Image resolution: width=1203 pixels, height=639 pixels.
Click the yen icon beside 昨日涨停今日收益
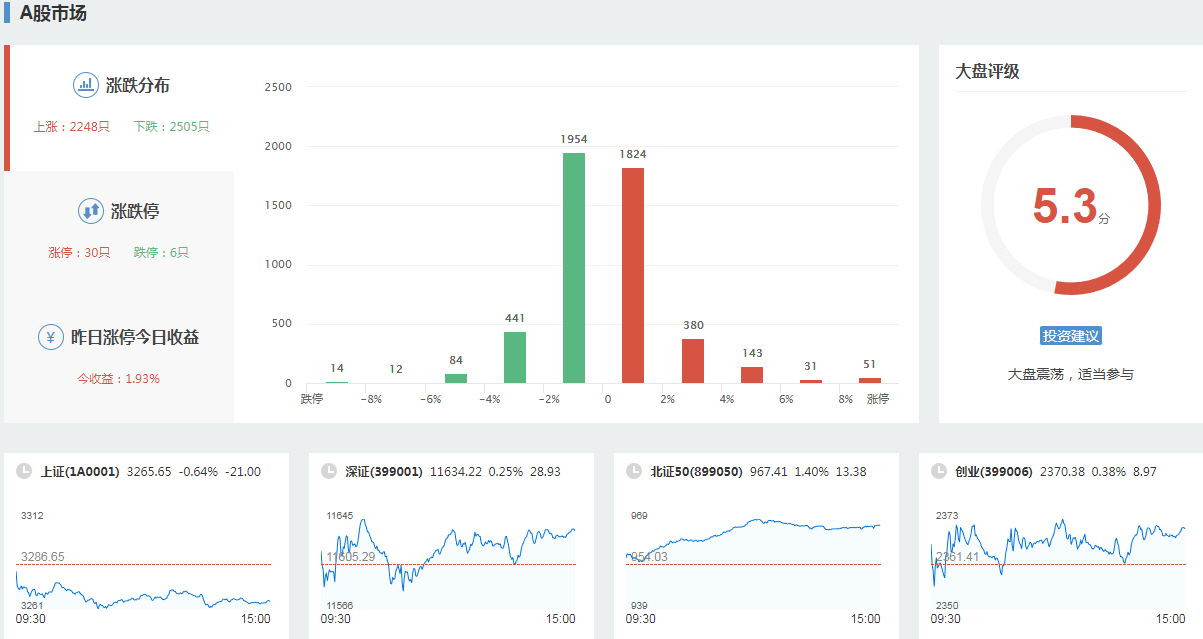51,337
